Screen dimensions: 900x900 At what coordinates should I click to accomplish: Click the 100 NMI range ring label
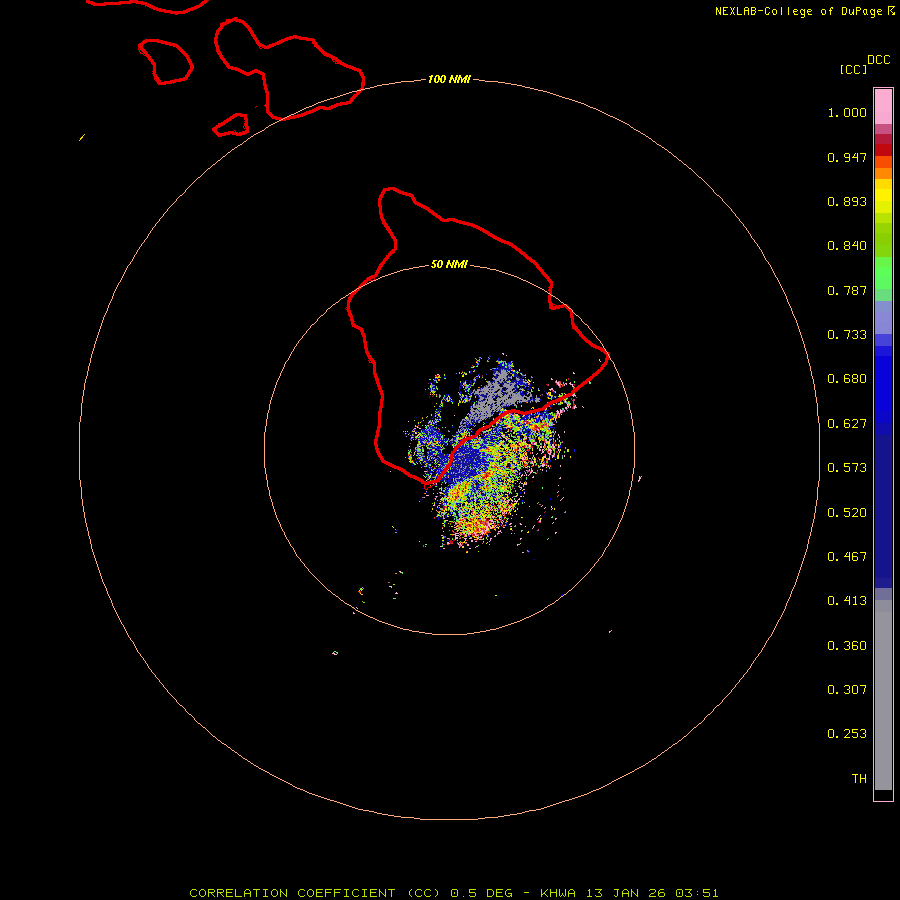pyautogui.click(x=449, y=79)
